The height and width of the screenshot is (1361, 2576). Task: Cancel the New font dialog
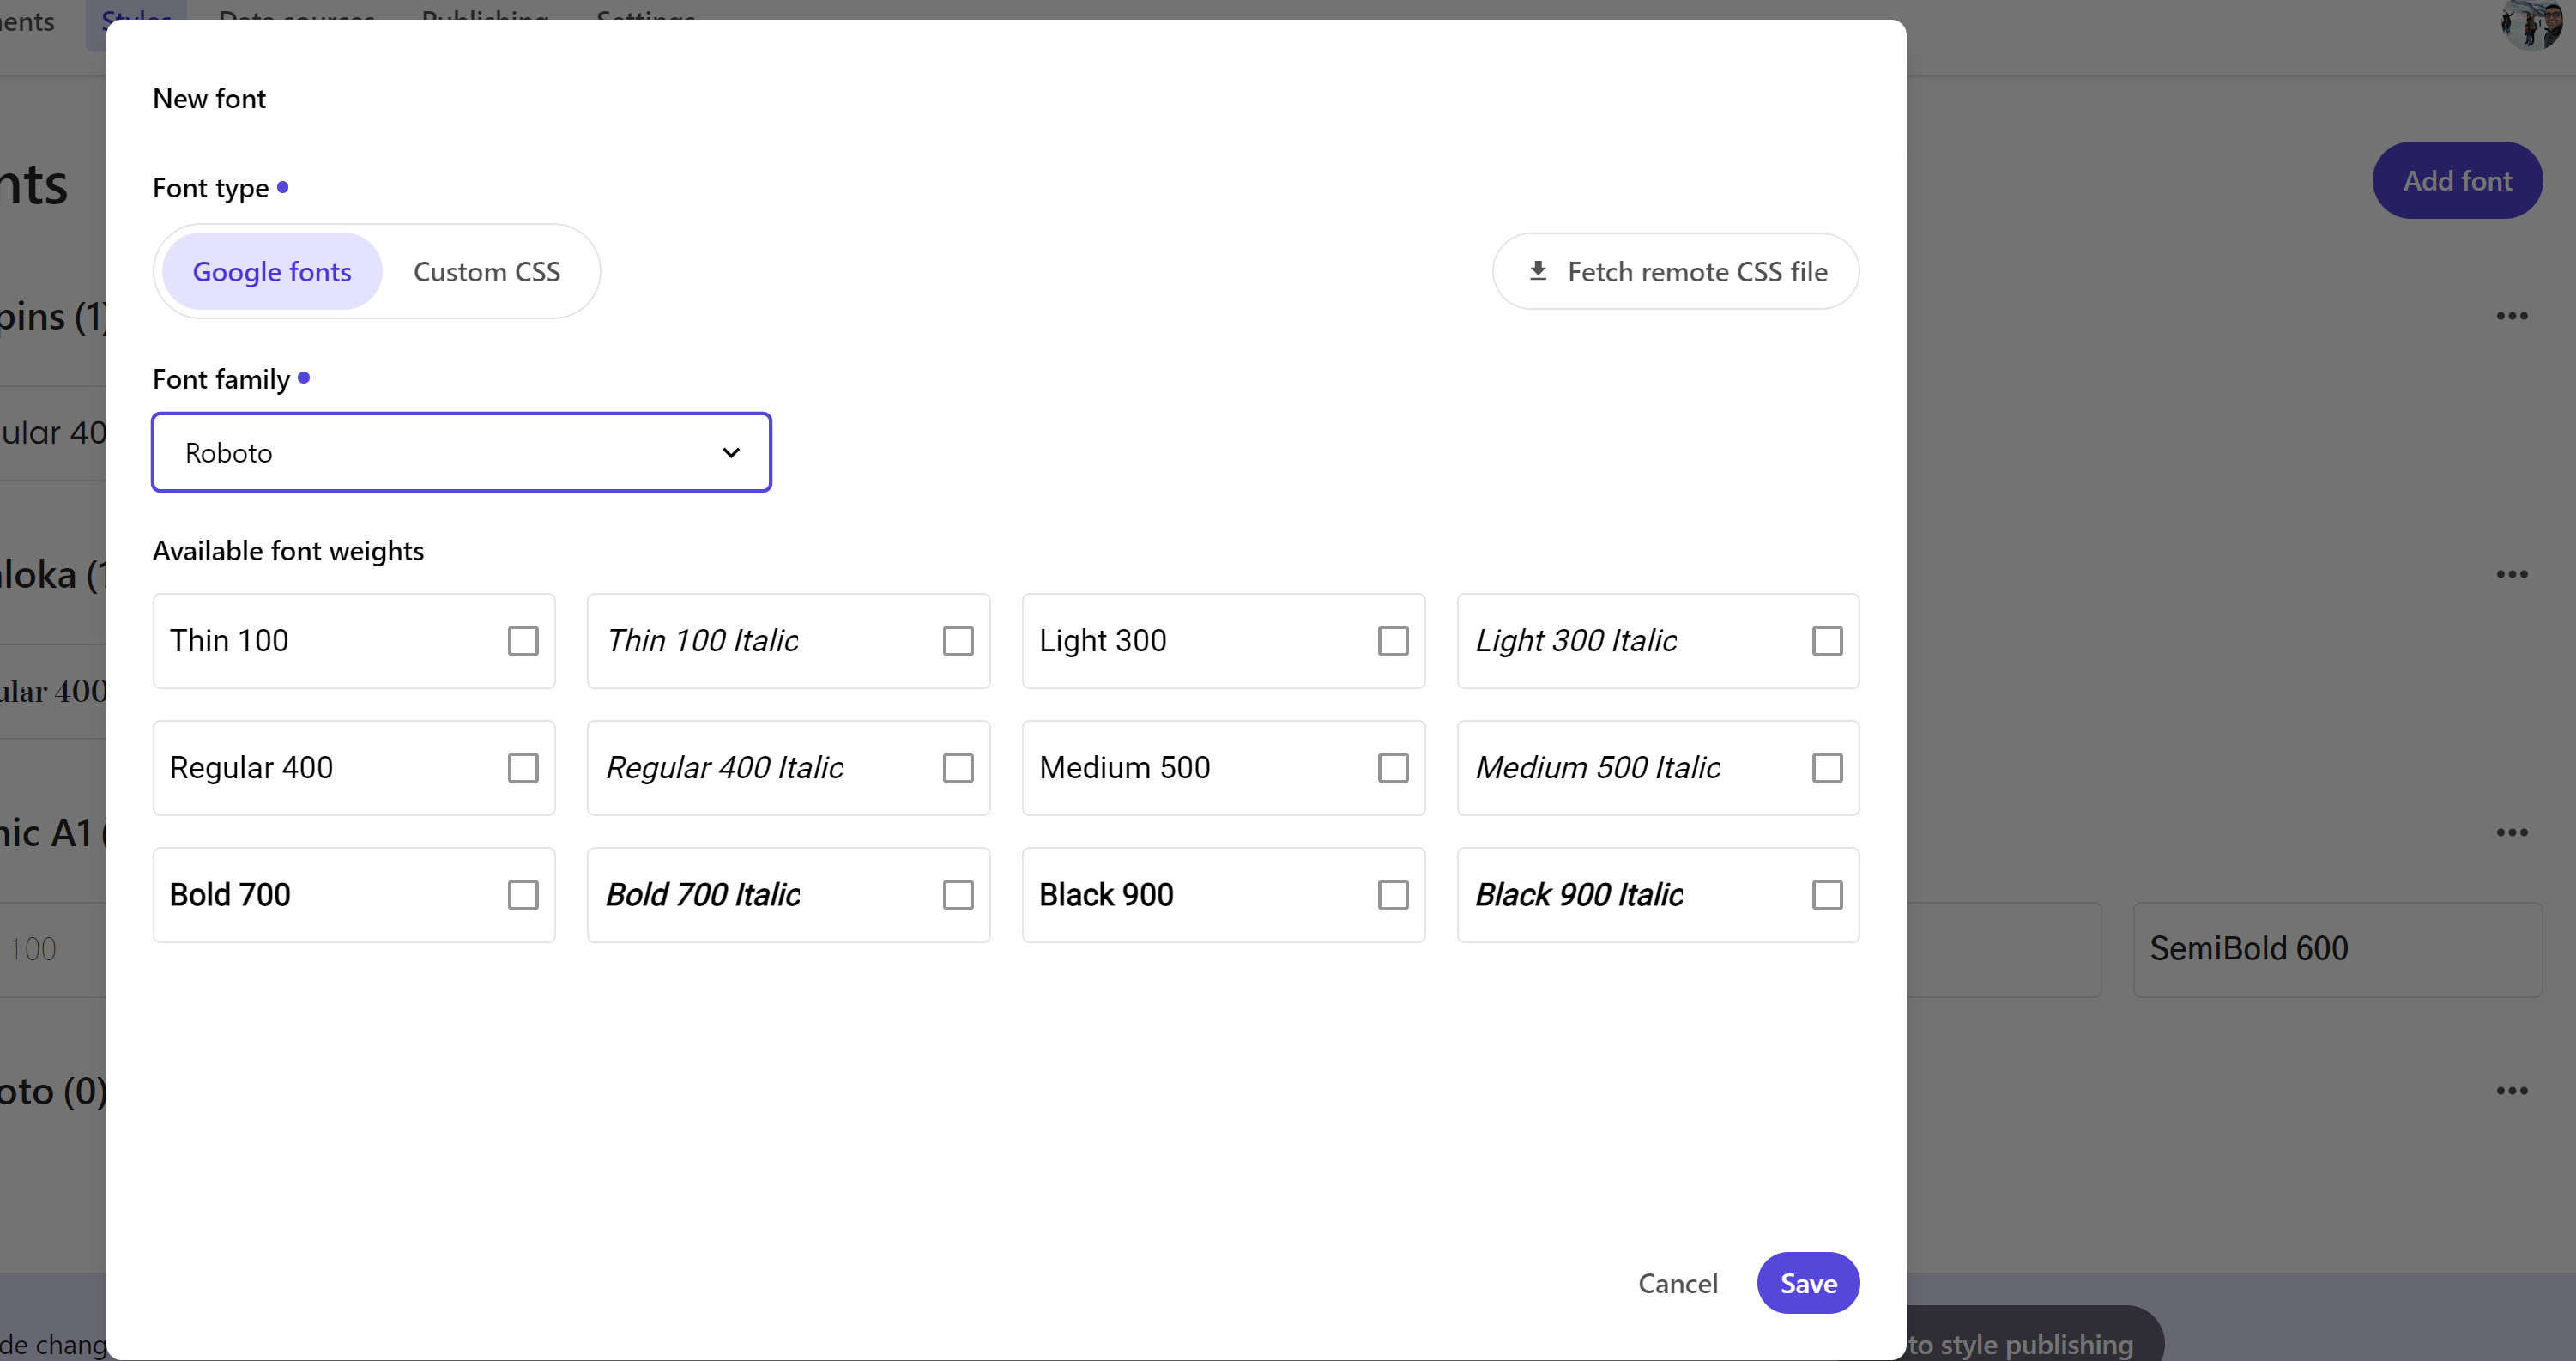[1678, 1284]
